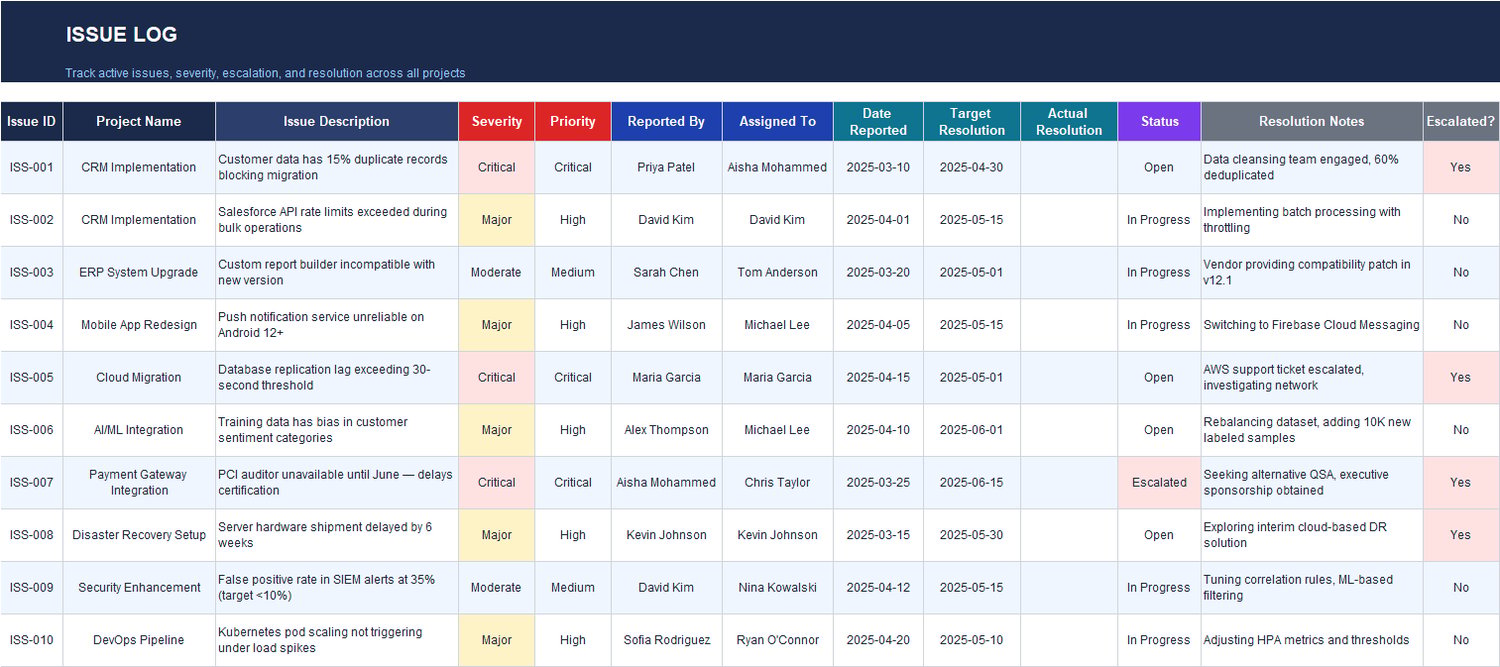This screenshot has height=667, width=1500.
Task: Select cell ISS-001
Action: (31, 167)
